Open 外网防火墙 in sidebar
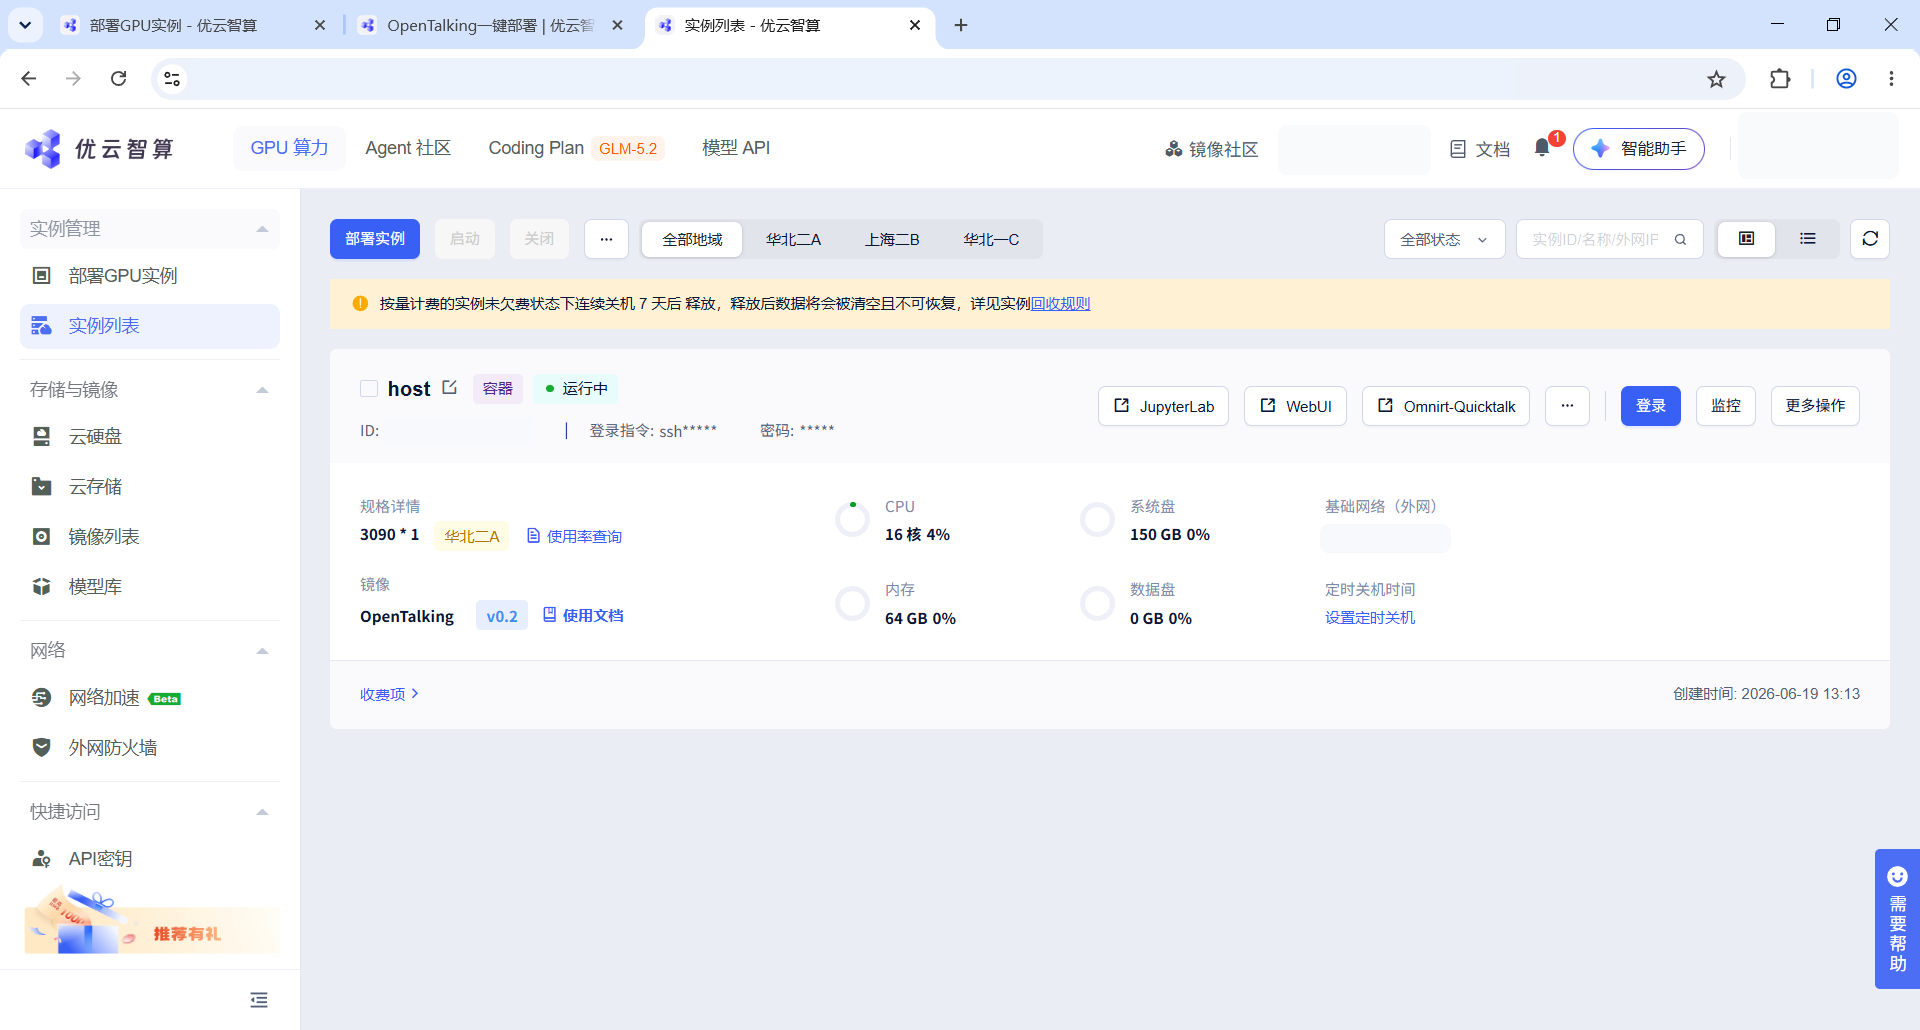1920x1030 pixels. click(150, 748)
